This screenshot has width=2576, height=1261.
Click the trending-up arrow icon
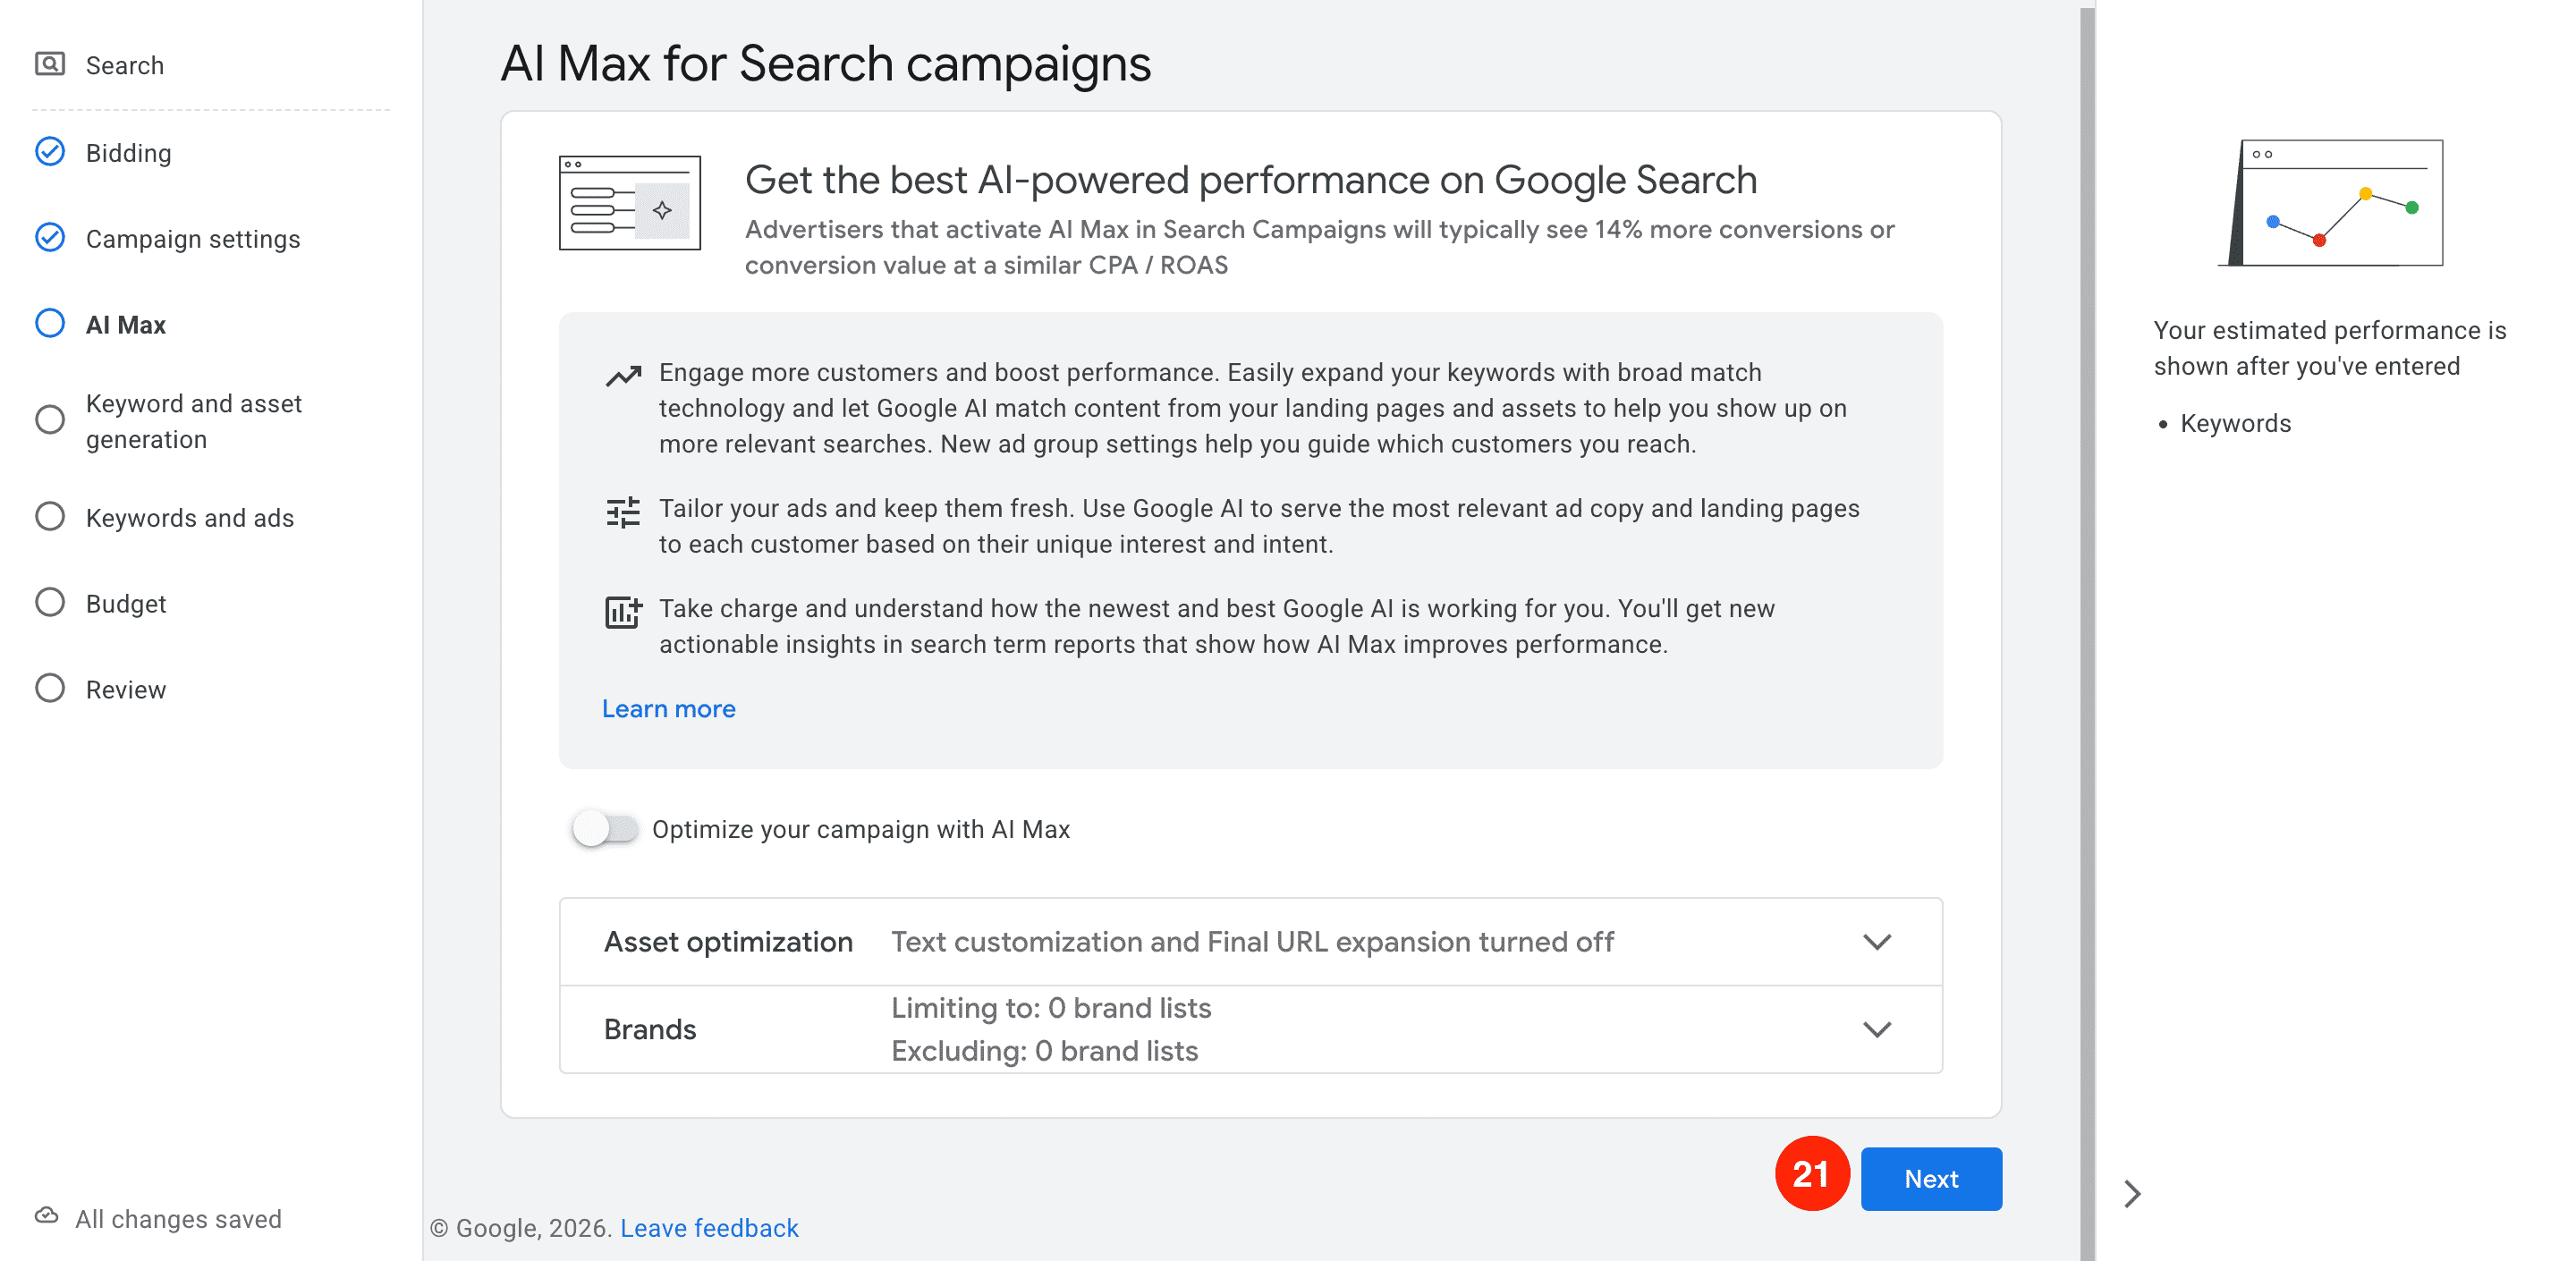623,376
